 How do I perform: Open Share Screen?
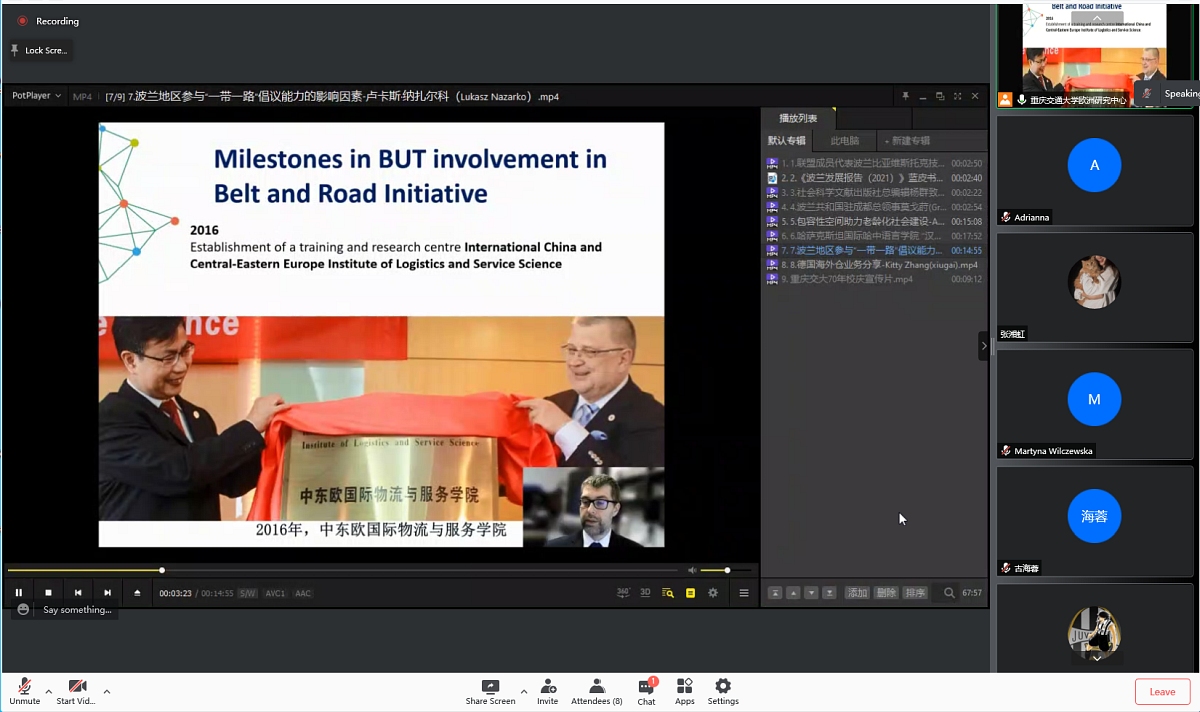(490, 691)
